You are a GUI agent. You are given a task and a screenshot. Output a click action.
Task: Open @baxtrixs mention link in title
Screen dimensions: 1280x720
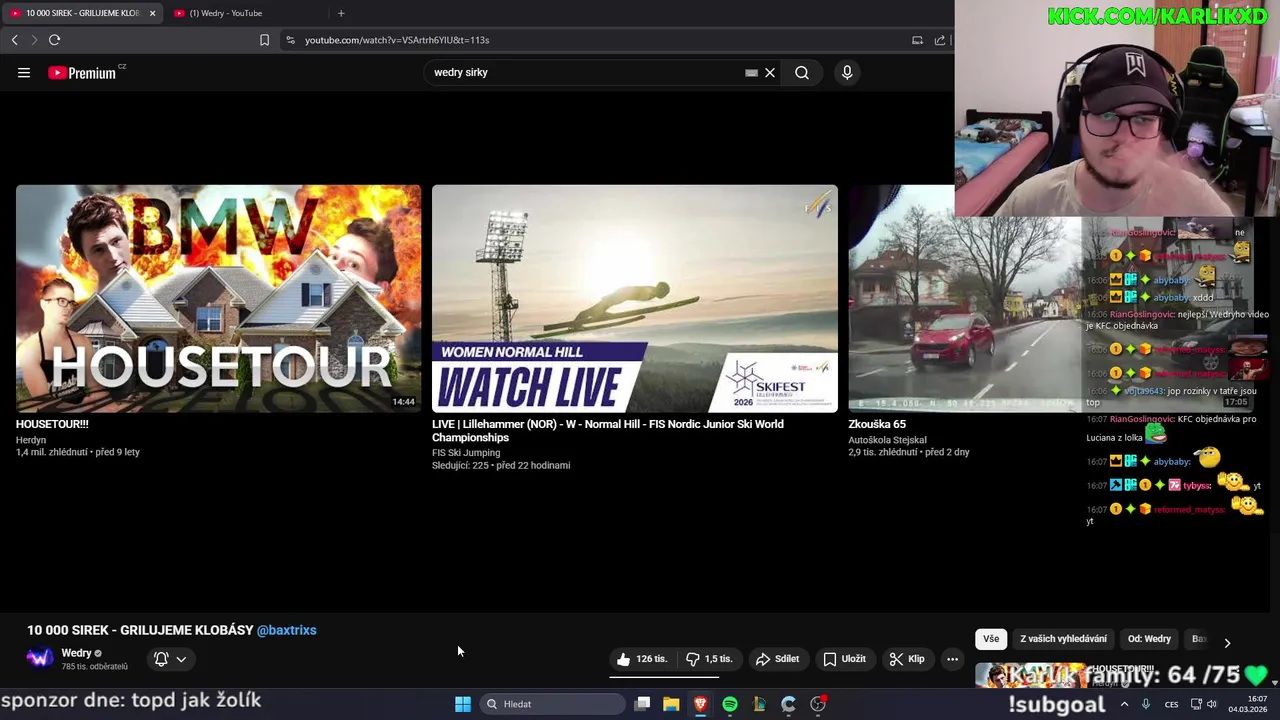[x=287, y=630]
